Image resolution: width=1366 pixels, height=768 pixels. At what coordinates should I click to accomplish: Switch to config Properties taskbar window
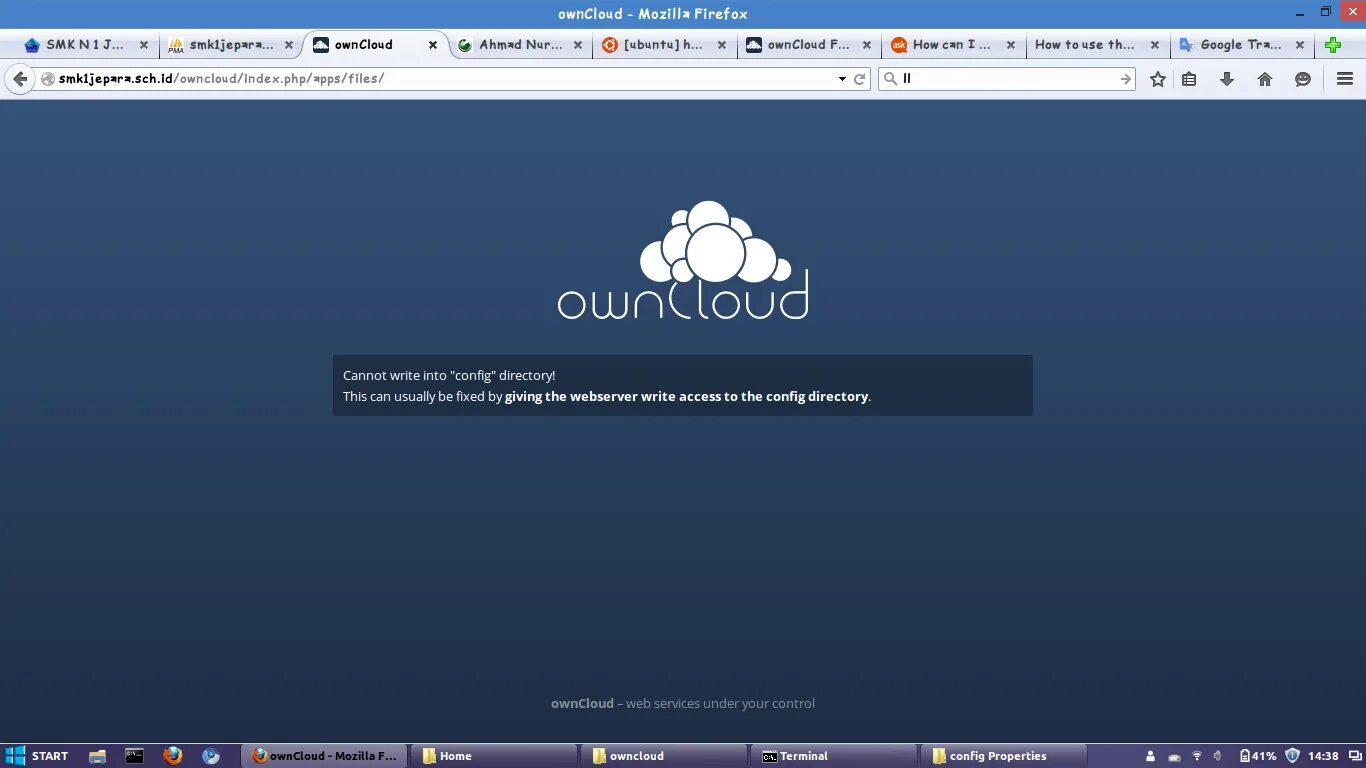[1005, 756]
